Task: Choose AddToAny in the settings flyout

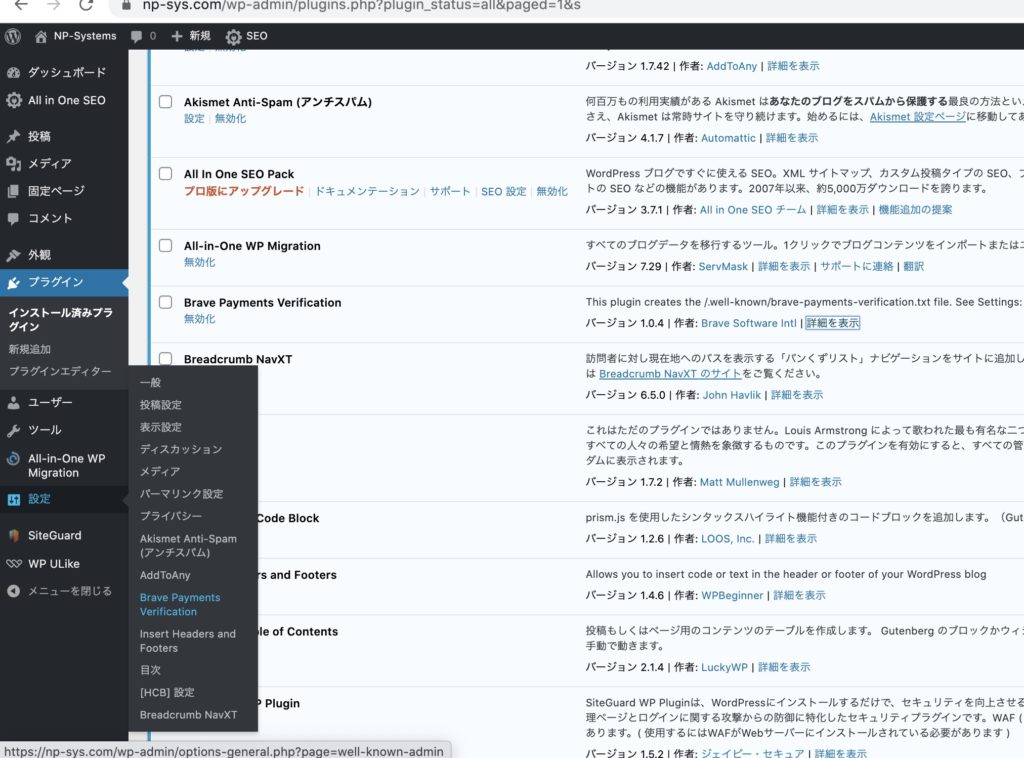Action: (x=165, y=575)
